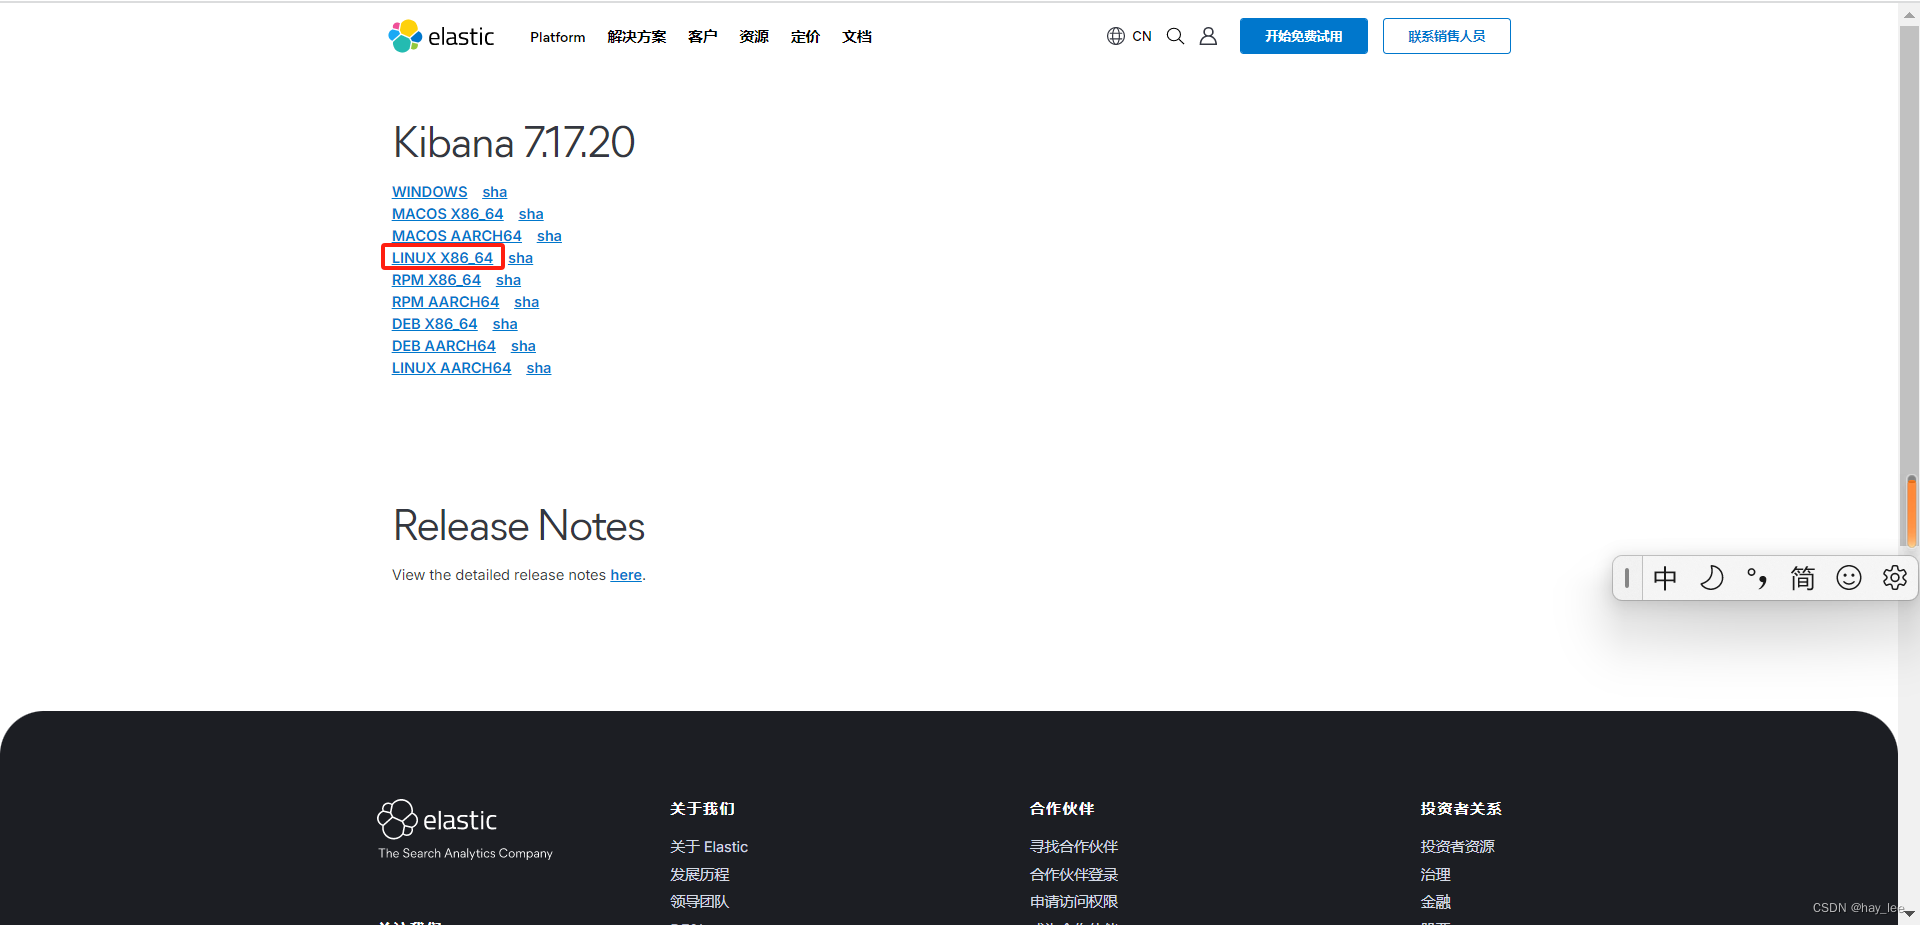Download the MACOS X86_64 package
Screen dimensions: 1920x925
click(448, 214)
